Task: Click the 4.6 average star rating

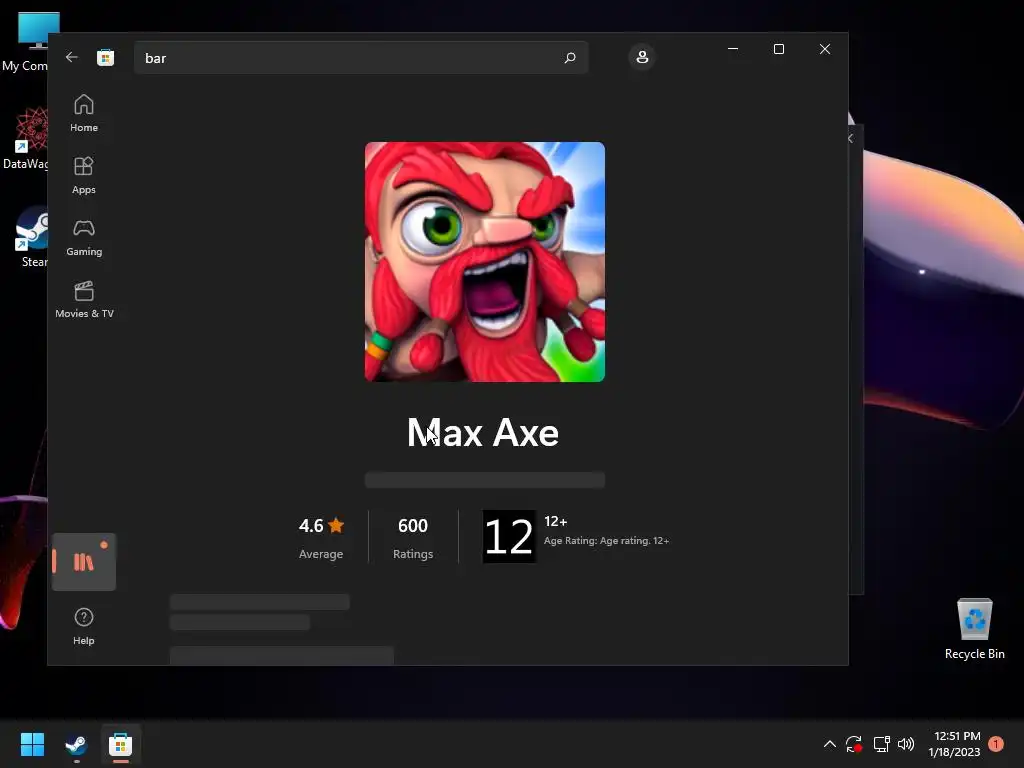Action: [321, 538]
